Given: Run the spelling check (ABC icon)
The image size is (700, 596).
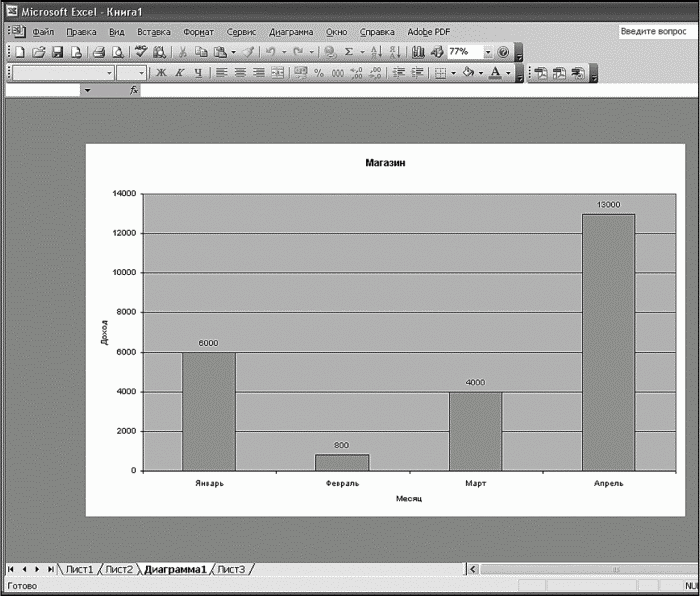Looking at the screenshot, I should pos(141,52).
